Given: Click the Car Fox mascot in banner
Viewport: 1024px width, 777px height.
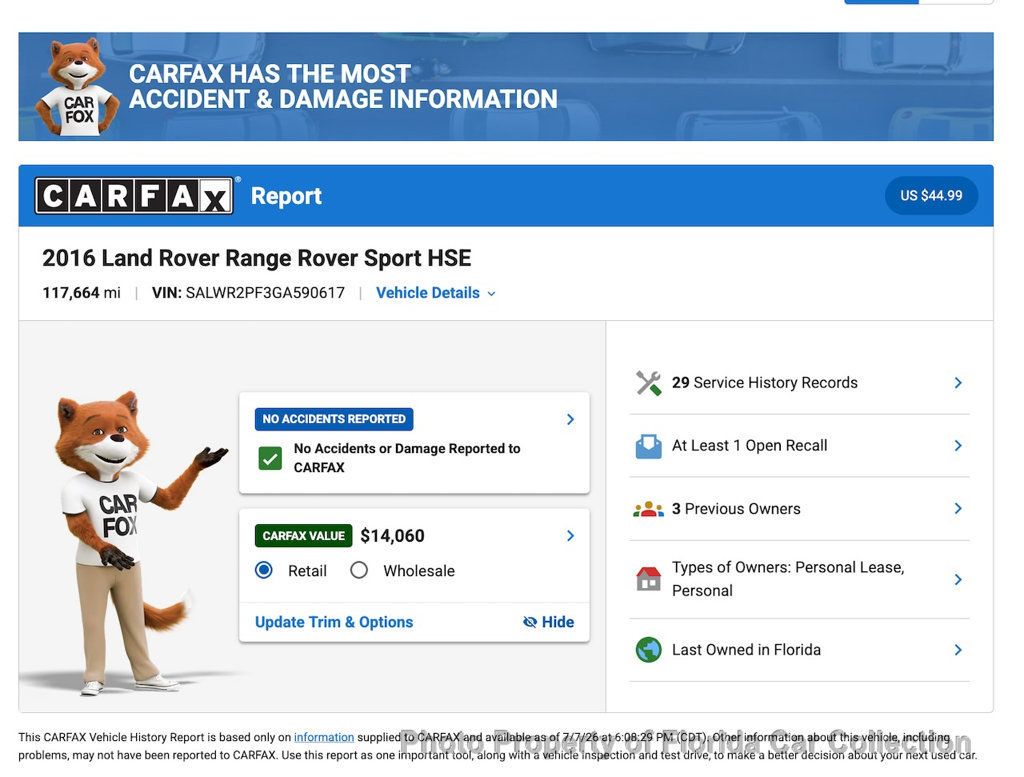Looking at the screenshot, I should tap(78, 87).
